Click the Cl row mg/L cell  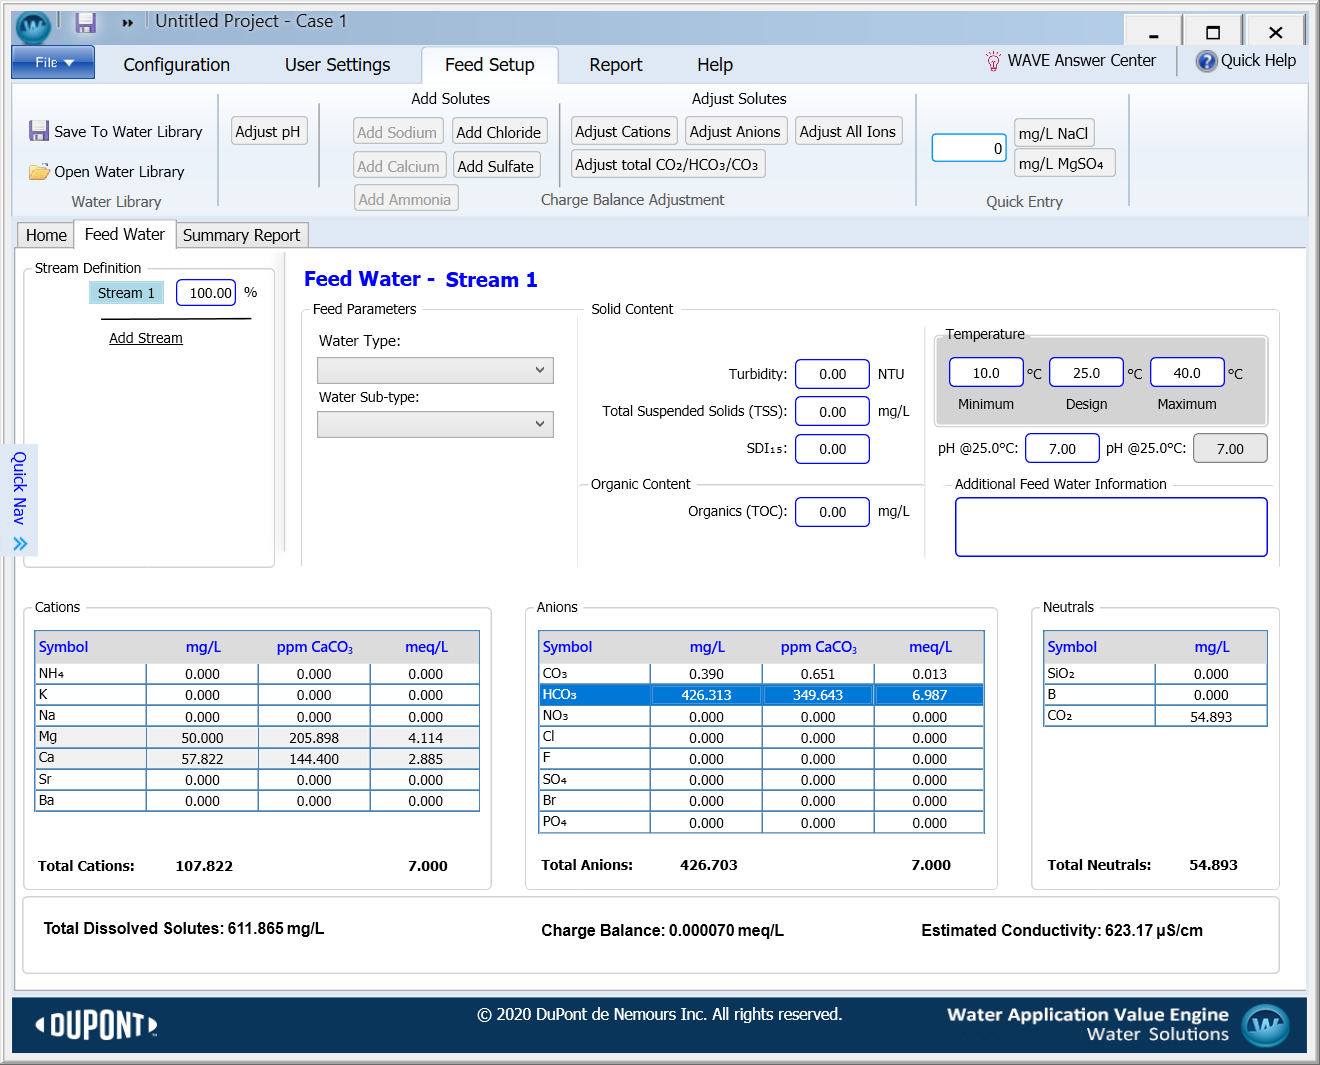tap(706, 738)
